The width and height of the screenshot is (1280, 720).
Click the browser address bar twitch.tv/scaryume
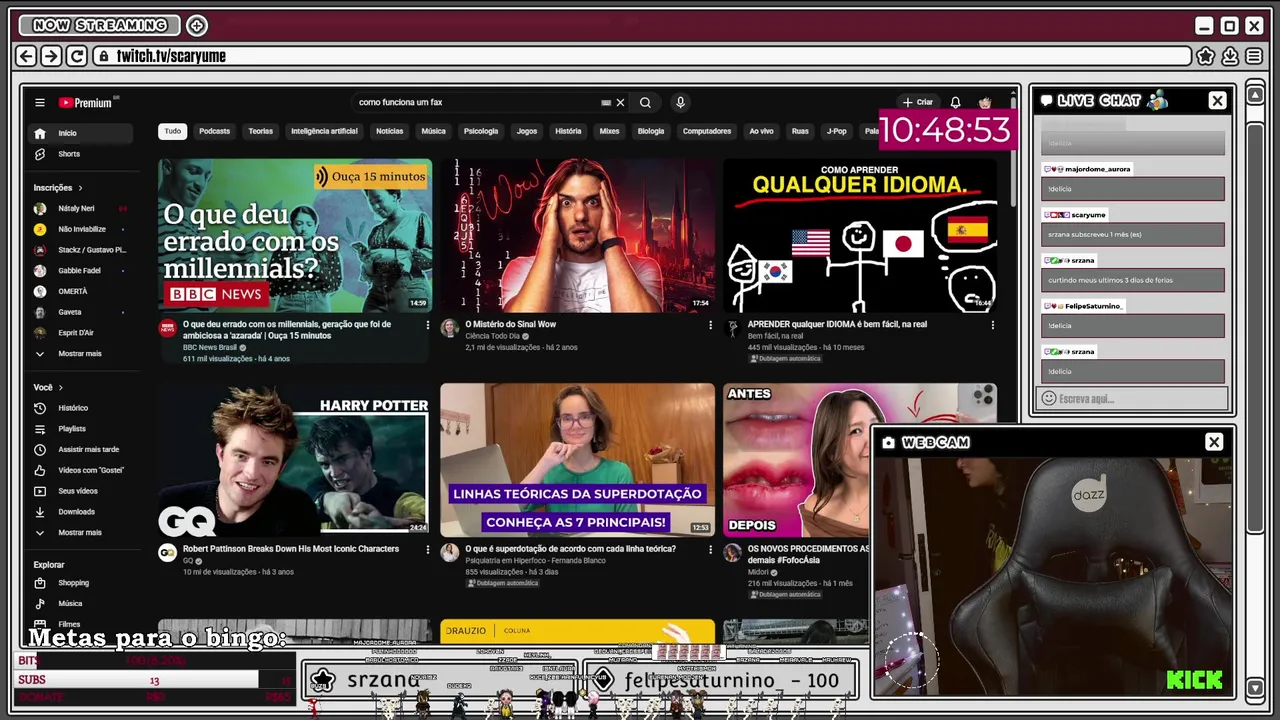[643, 56]
